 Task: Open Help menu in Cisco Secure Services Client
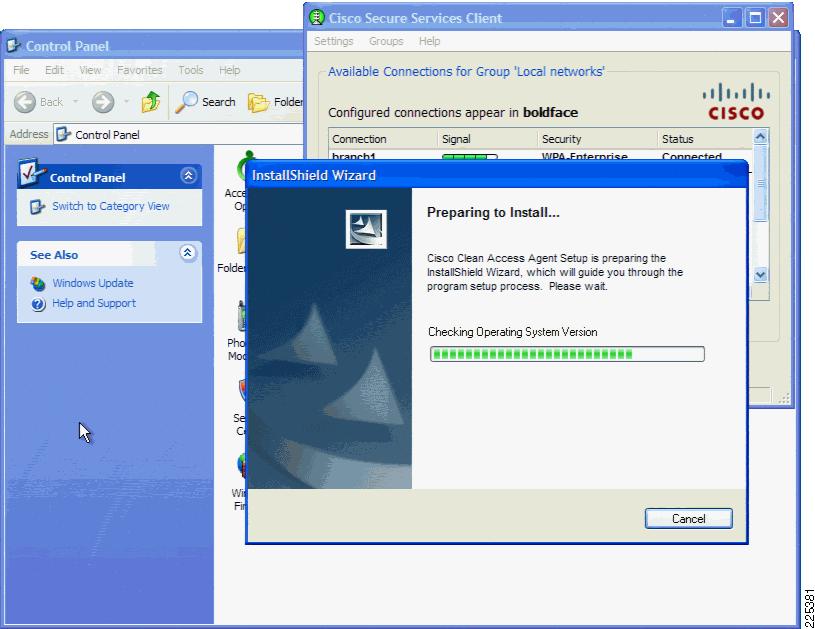click(429, 41)
